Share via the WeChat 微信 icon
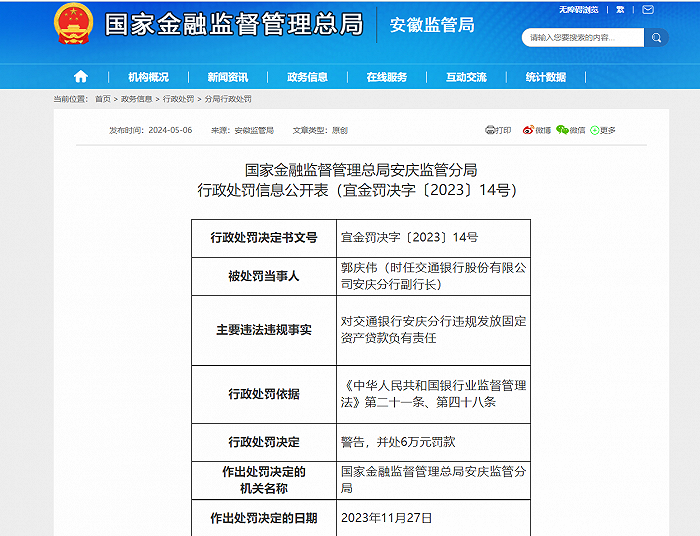Image resolution: width=700 pixels, height=536 pixels. pos(571,130)
